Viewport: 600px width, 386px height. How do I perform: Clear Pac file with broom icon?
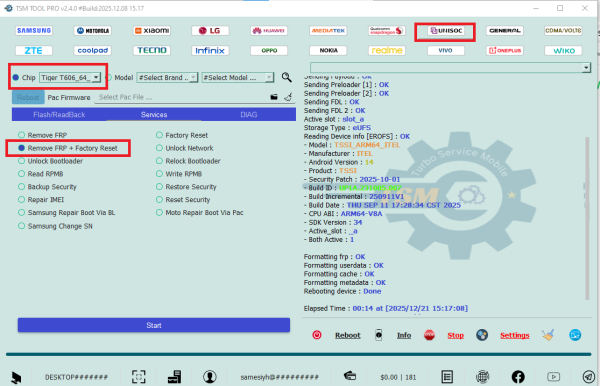tap(288, 97)
